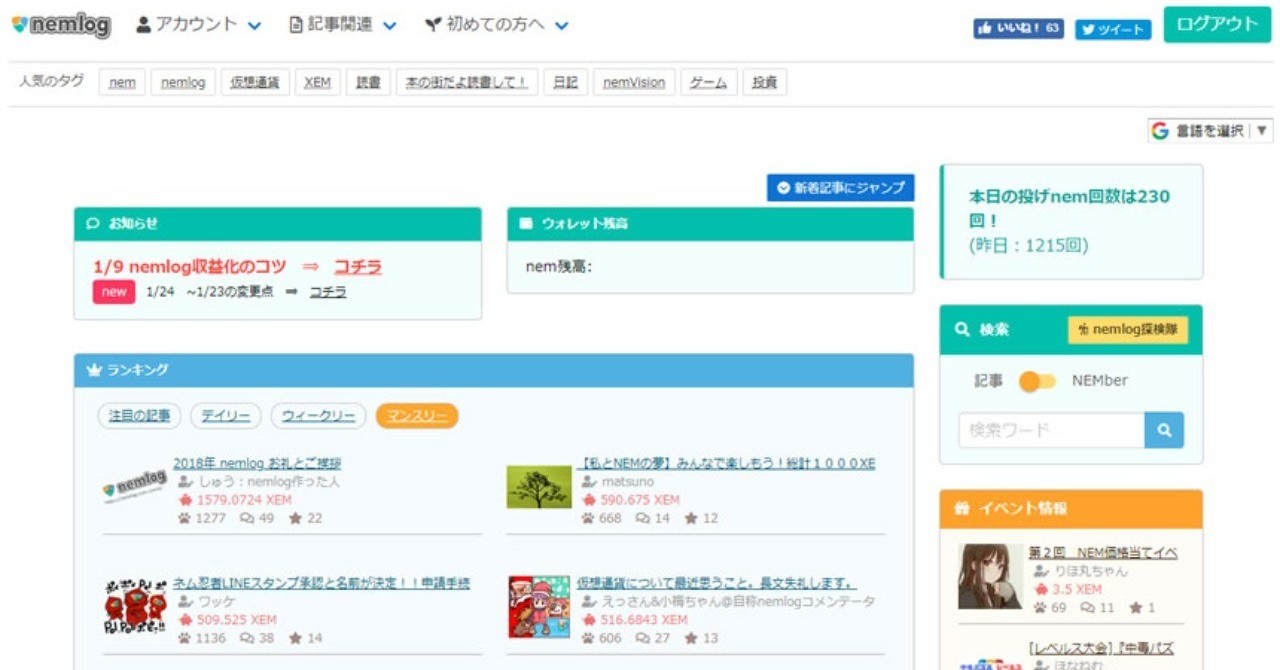The width and height of the screenshot is (1280, 670).
Task: Jump to new articles via 新着記事にジャンプ
Action: coord(841,188)
